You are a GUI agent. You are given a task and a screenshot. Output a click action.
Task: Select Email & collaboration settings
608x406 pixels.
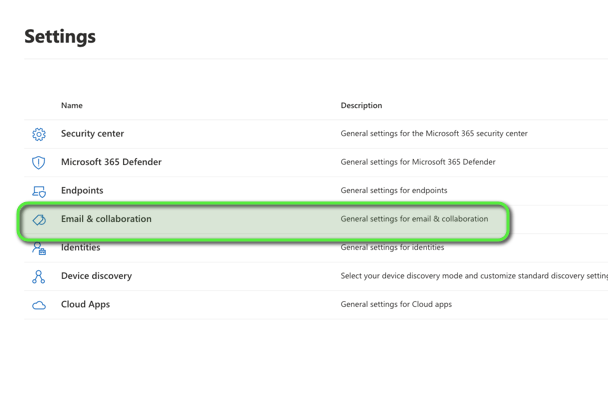click(x=106, y=219)
